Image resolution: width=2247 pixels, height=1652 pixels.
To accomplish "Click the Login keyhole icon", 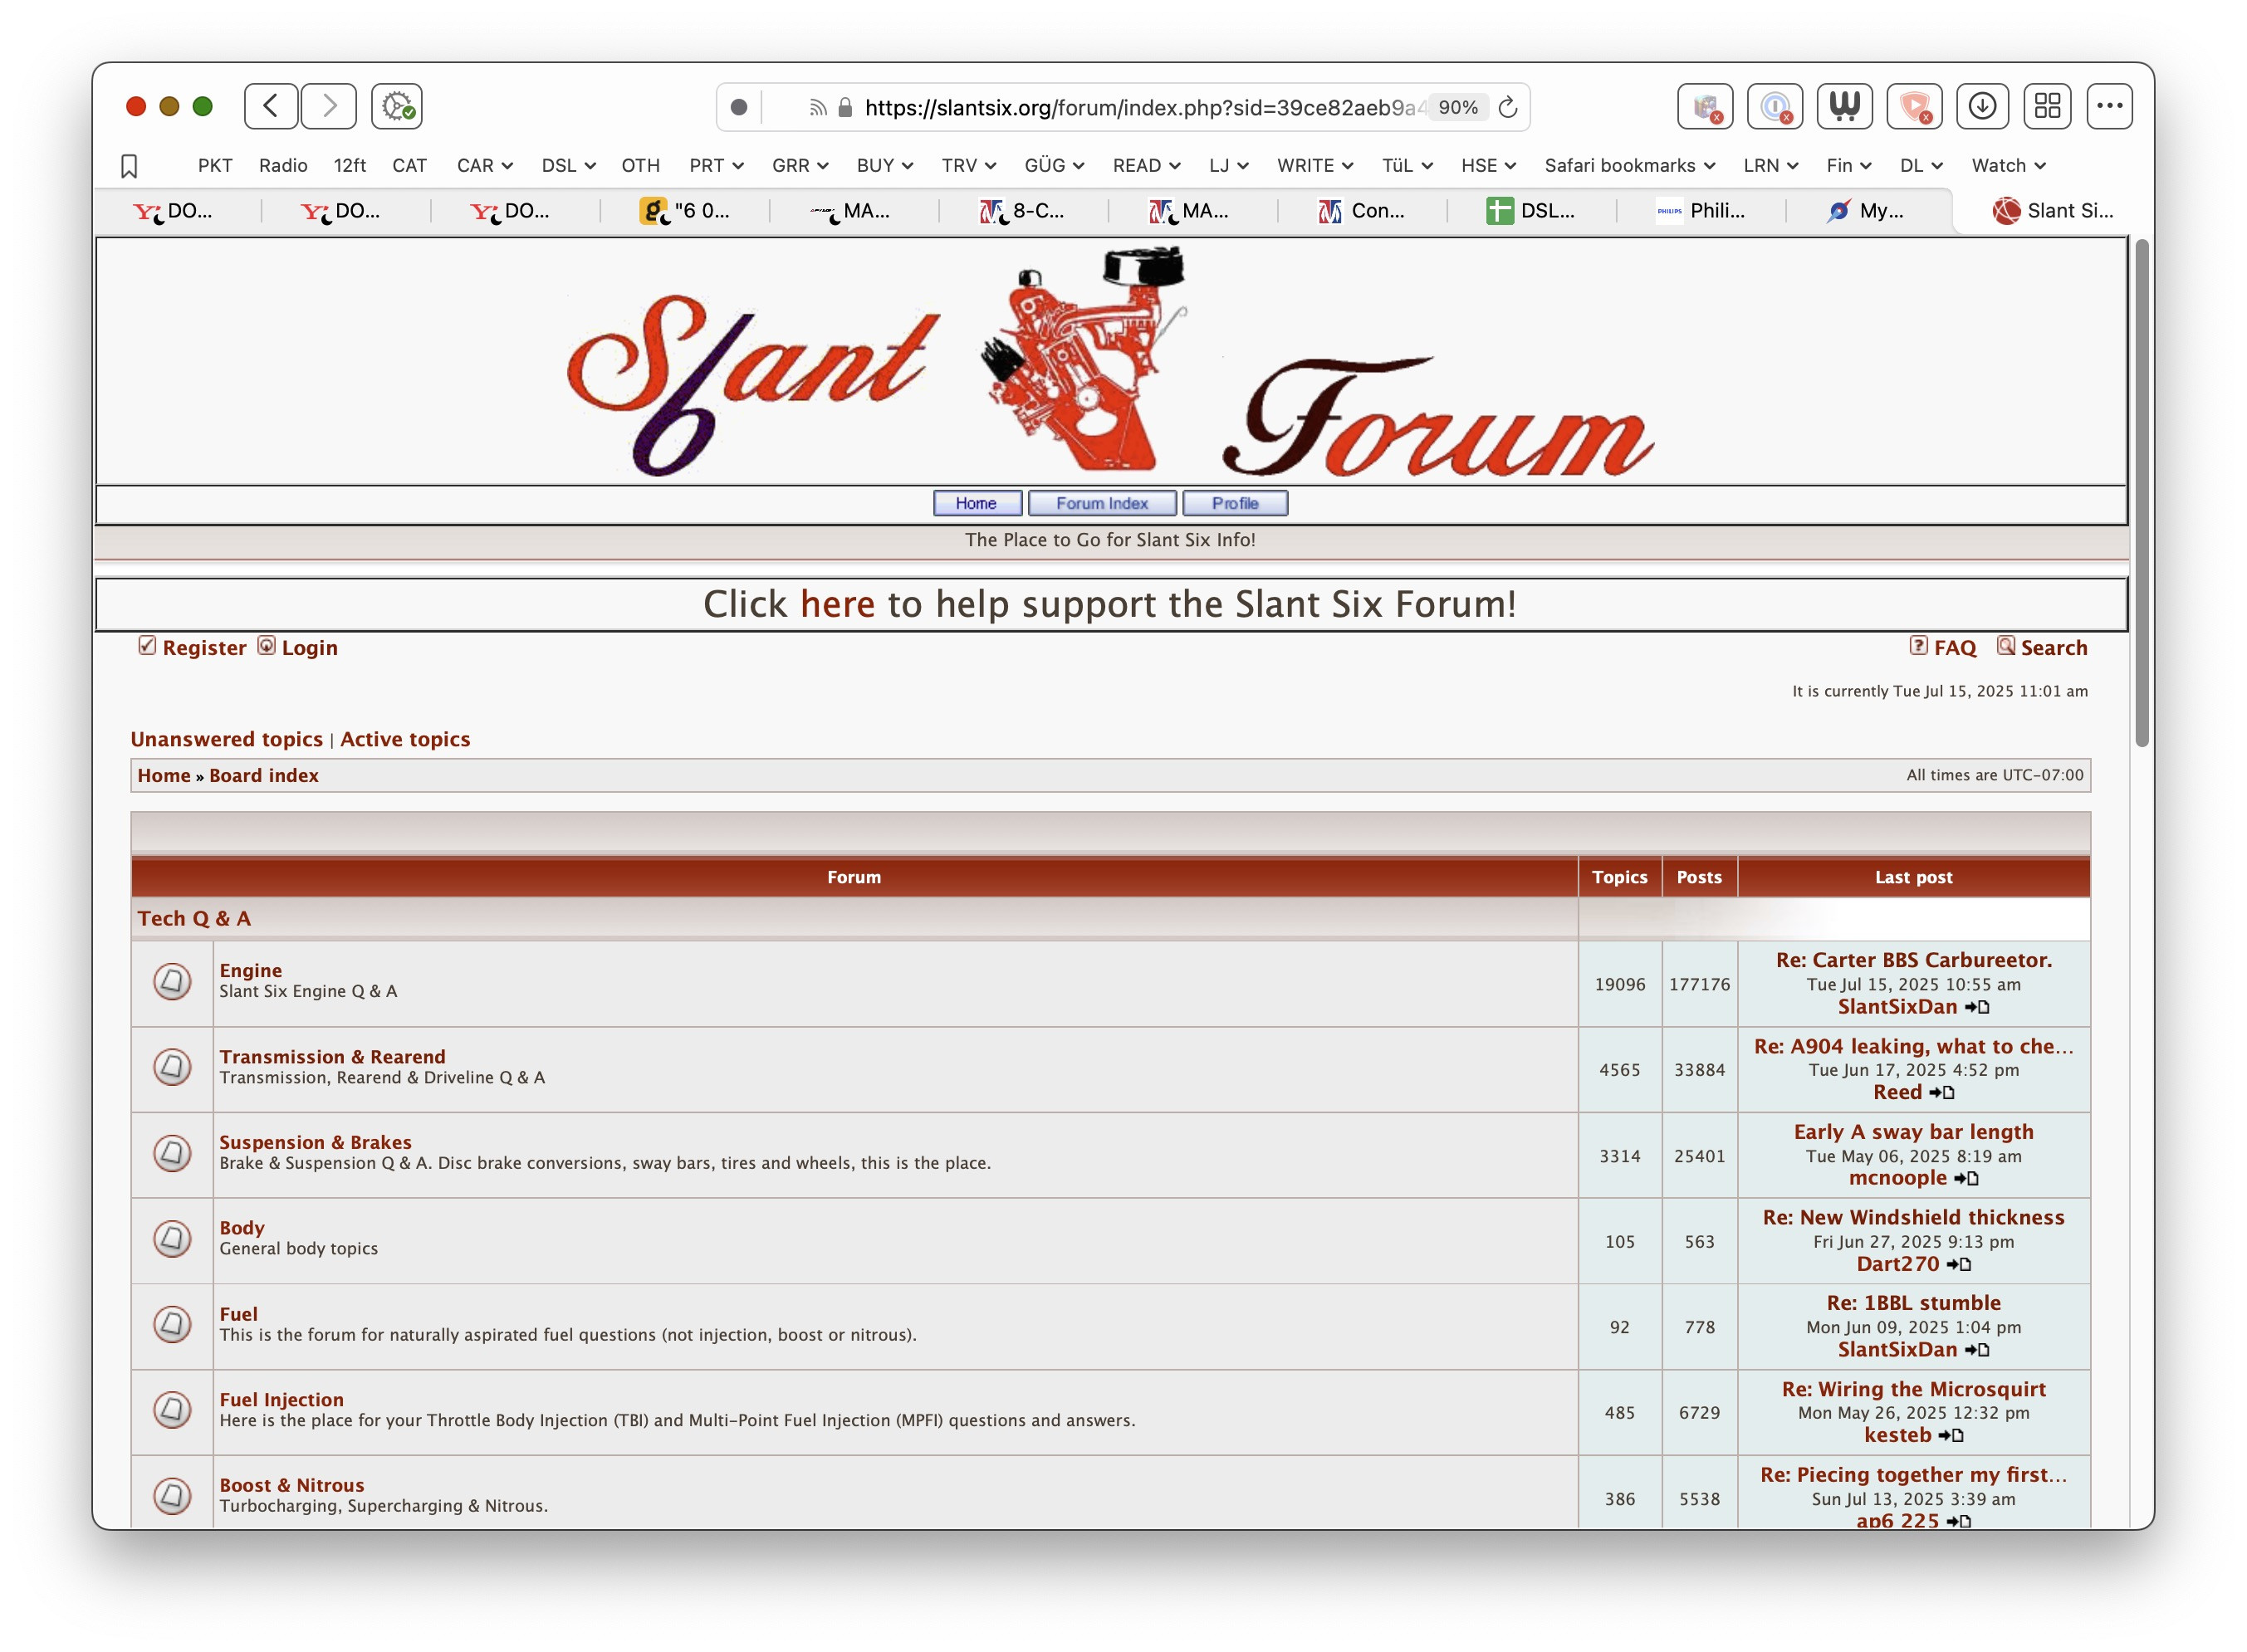I will point(265,647).
